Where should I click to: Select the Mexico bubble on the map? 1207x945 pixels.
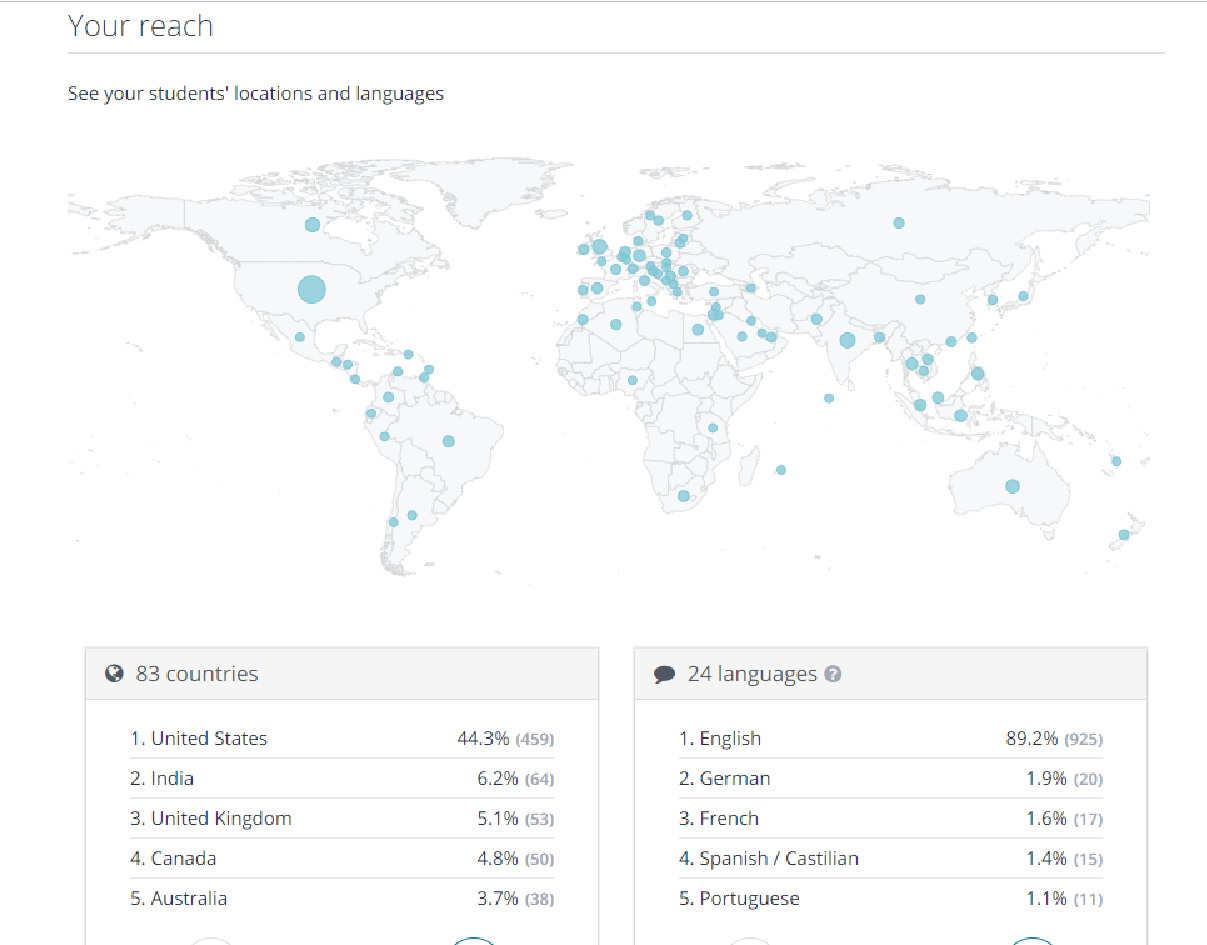click(x=299, y=337)
